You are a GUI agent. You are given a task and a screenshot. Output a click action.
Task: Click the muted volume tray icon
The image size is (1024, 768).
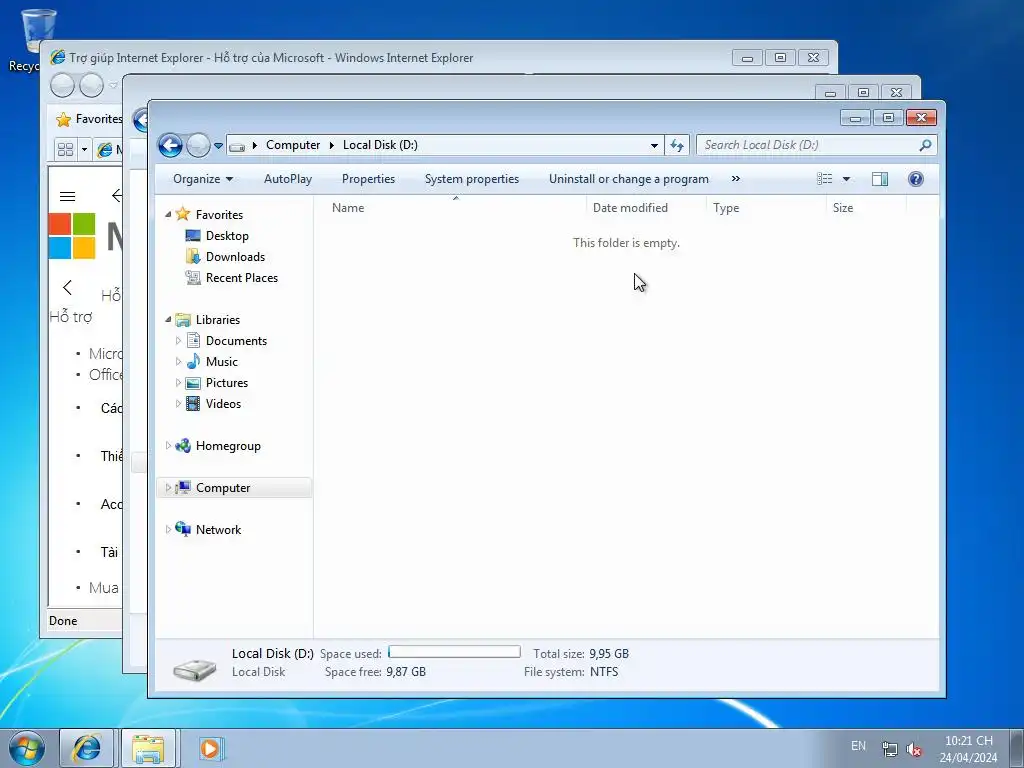click(x=914, y=750)
